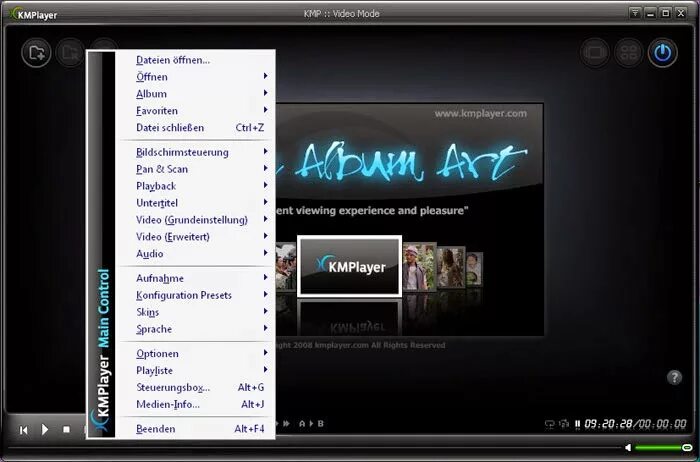Mute audio with the speaker icon
This screenshot has height=462, width=700.
pos(628,447)
